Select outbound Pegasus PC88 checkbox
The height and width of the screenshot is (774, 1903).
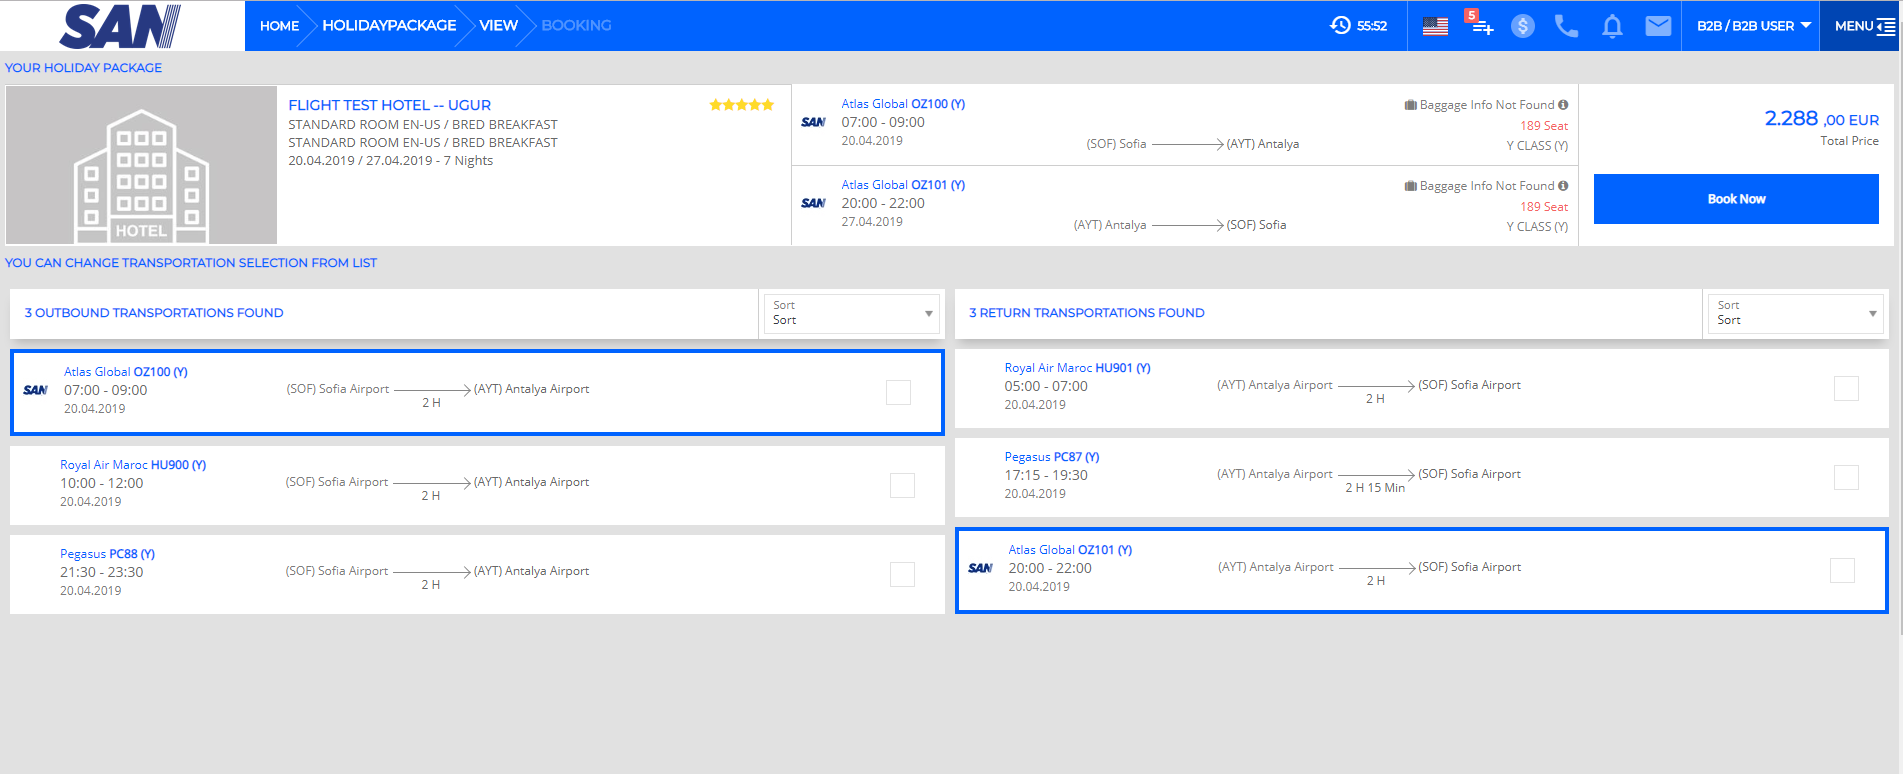click(x=902, y=574)
